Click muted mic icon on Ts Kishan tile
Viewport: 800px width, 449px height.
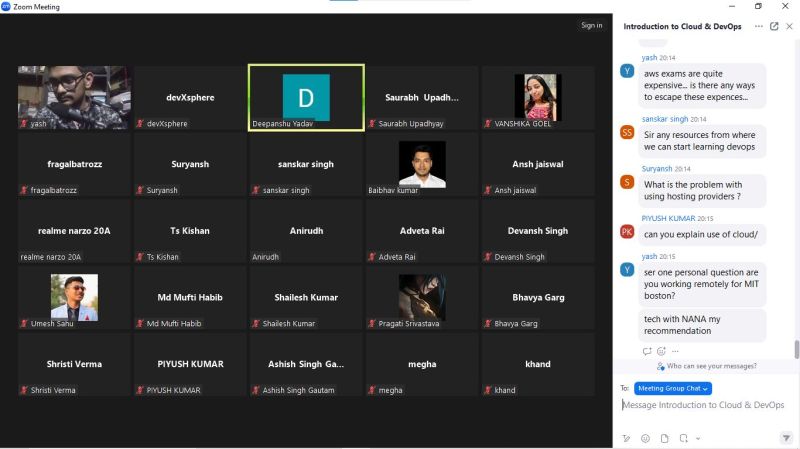pyautogui.click(x=140, y=257)
